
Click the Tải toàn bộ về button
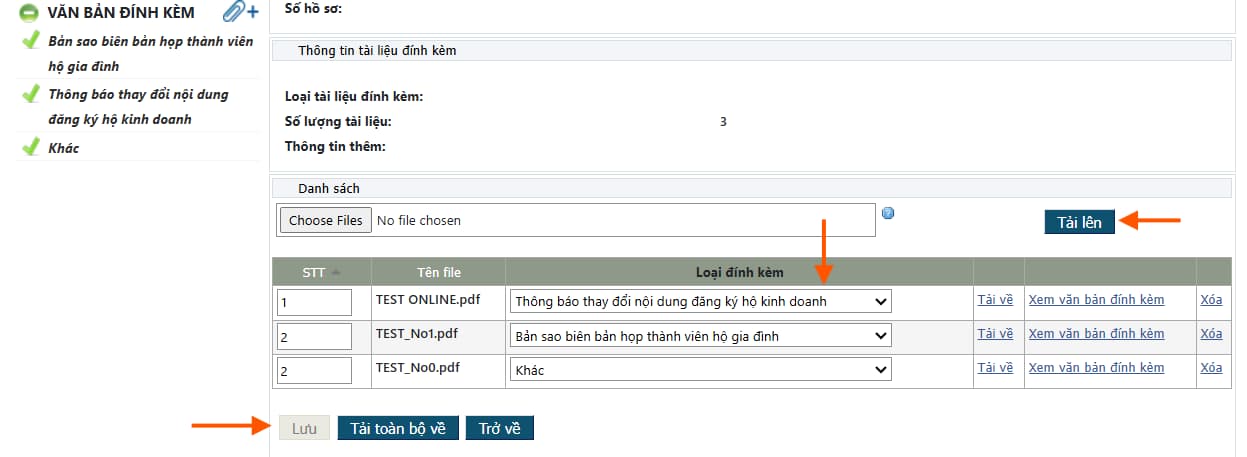pos(398,428)
